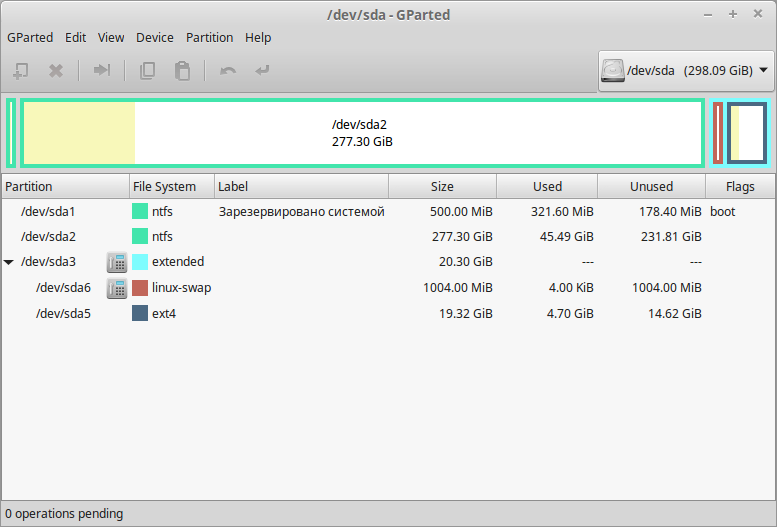Select the ext4 /dev/sda5 block in disk map
Viewport: 777px width, 527px height.
coord(747,133)
